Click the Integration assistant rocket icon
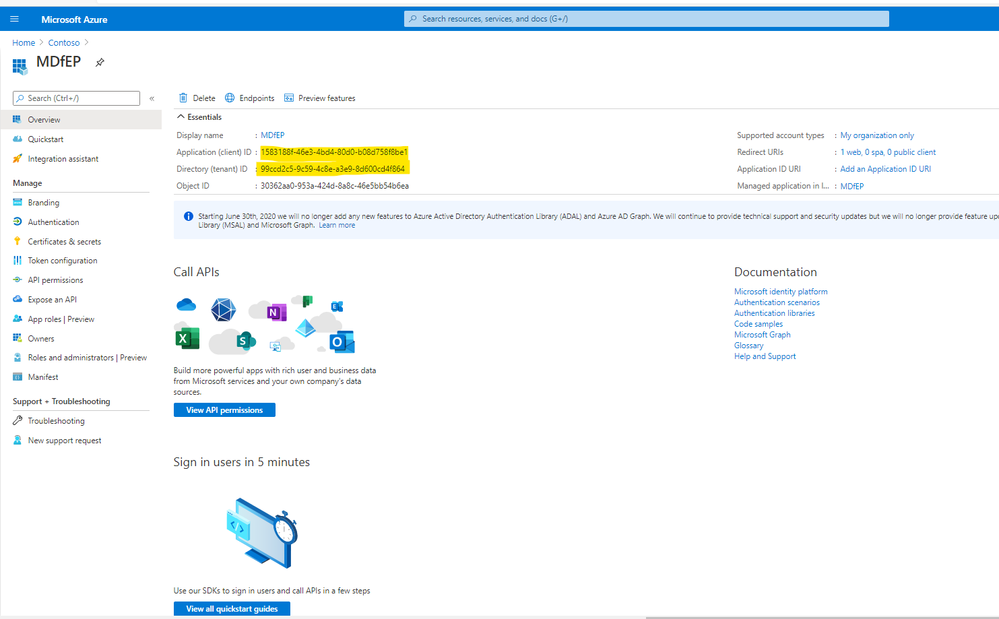The image size is (999, 619). 17,159
